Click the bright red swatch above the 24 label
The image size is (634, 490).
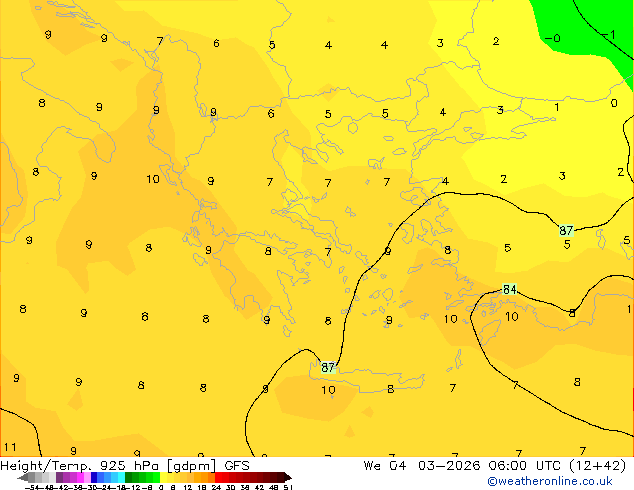[x=218, y=477]
